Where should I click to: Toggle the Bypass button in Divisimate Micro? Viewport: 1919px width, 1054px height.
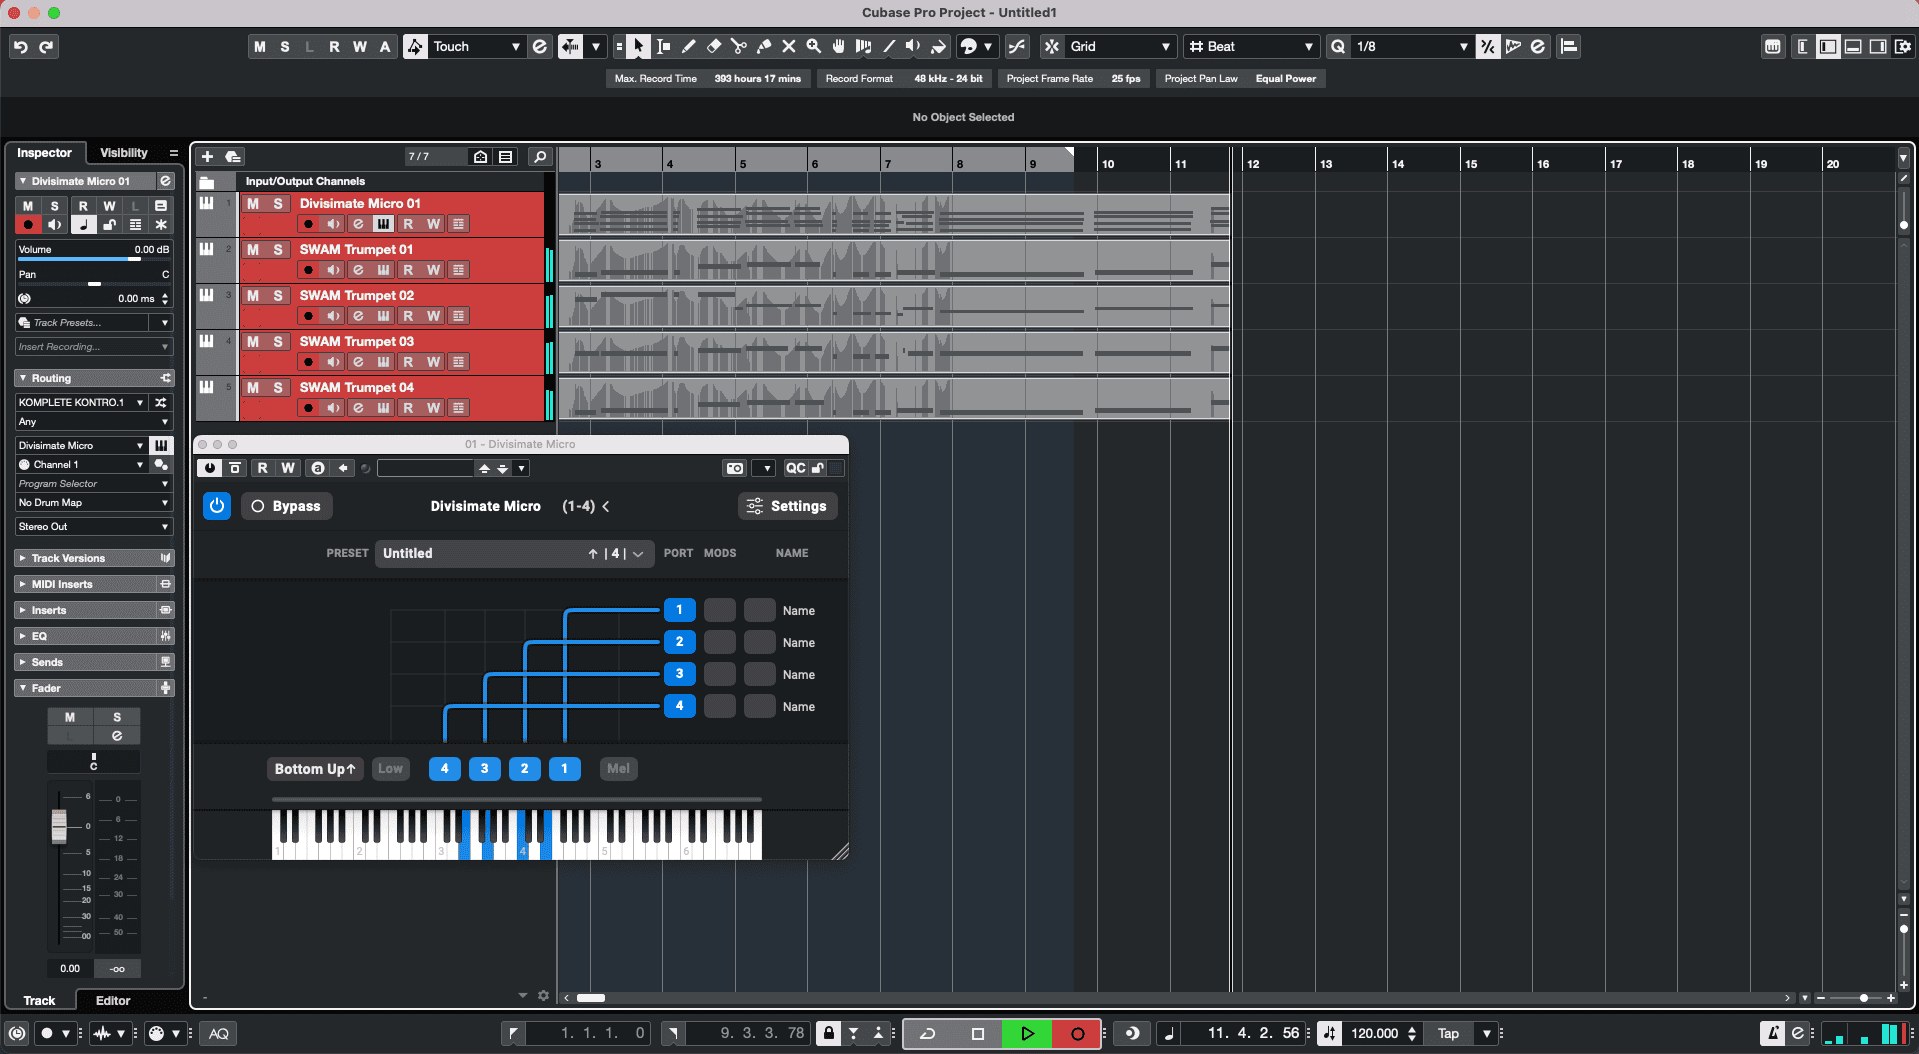click(x=287, y=506)
